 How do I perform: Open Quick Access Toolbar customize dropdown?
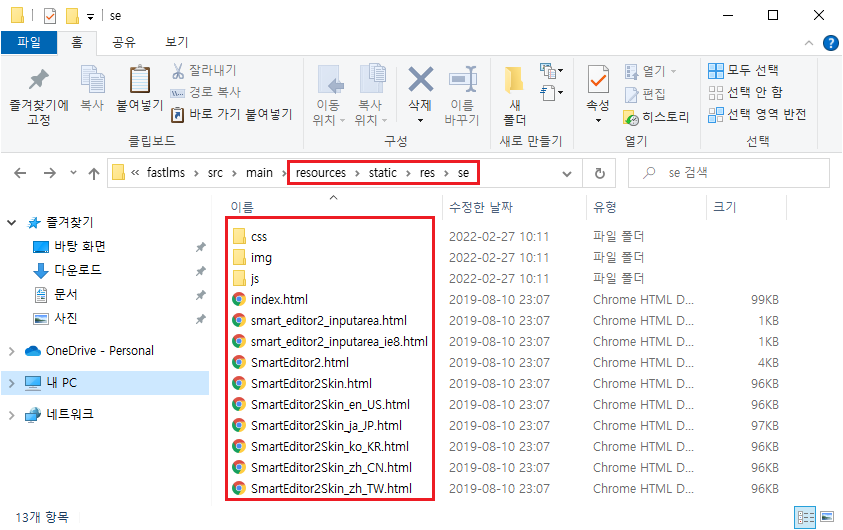tap(90, 17)
